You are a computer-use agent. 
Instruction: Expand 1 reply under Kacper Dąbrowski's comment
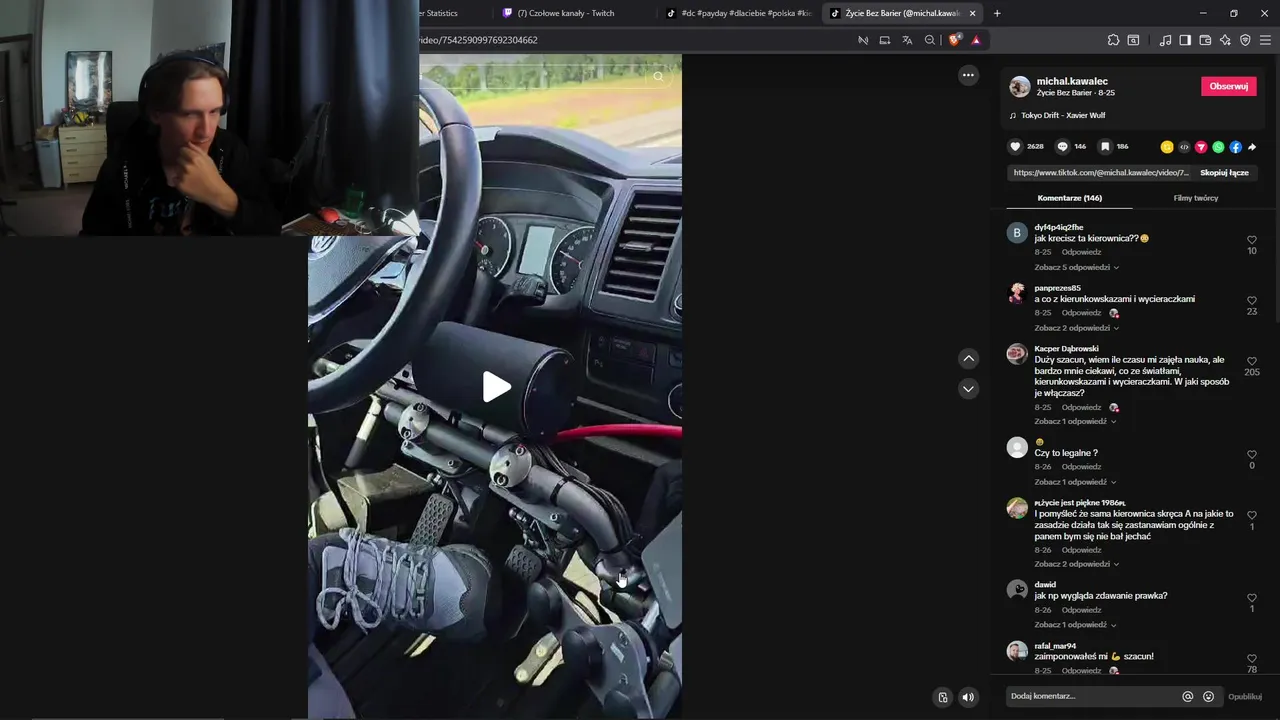click(x=1075, y=421)
